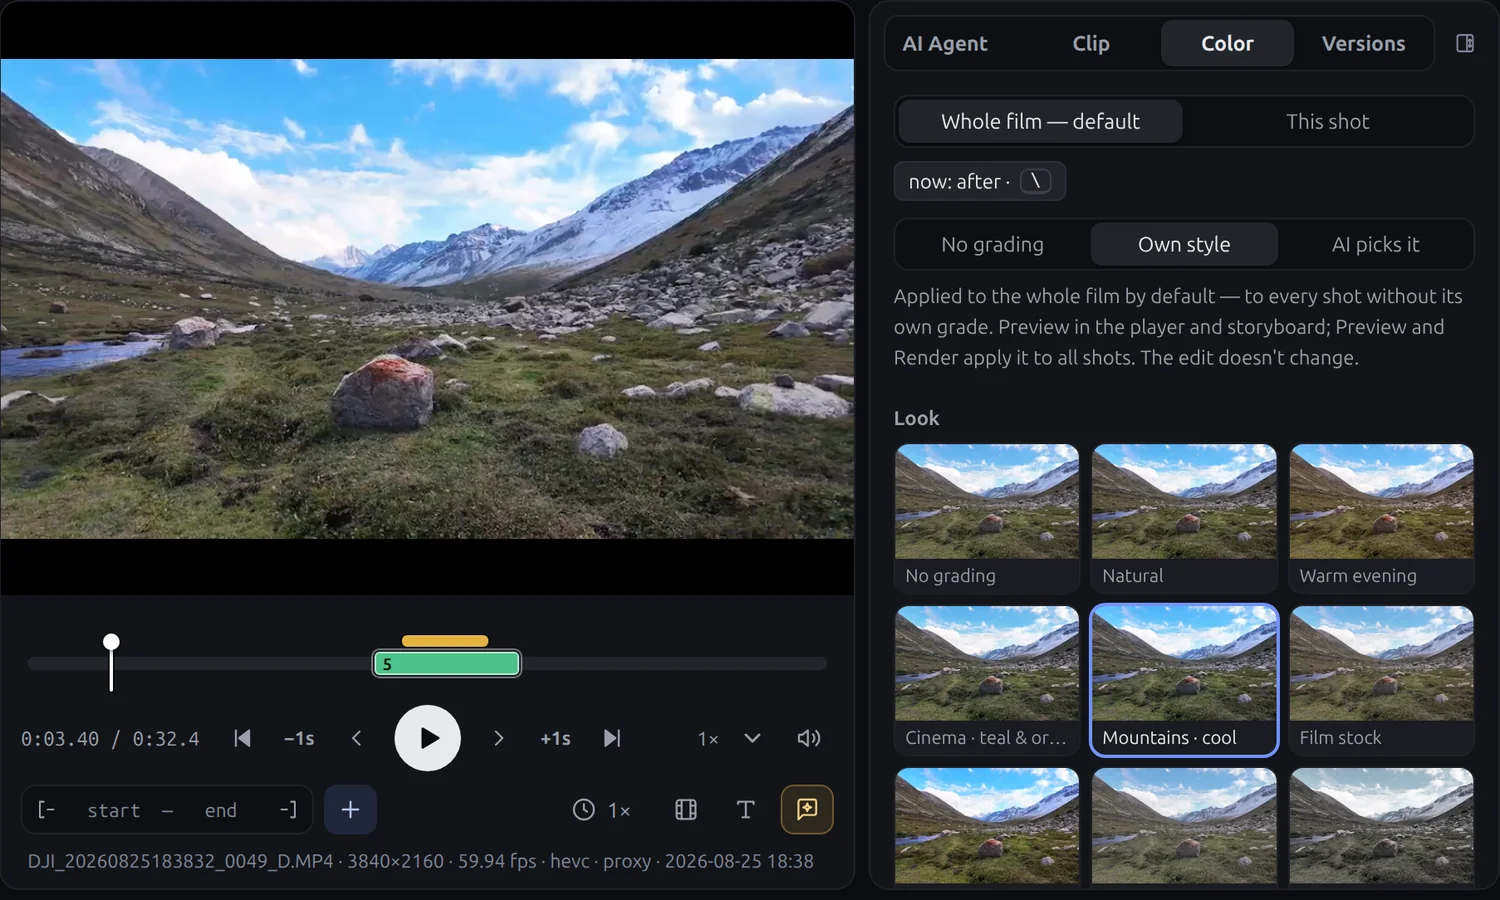
Task: Click the 1× playback speed value
Action: [x=708, y=738]
